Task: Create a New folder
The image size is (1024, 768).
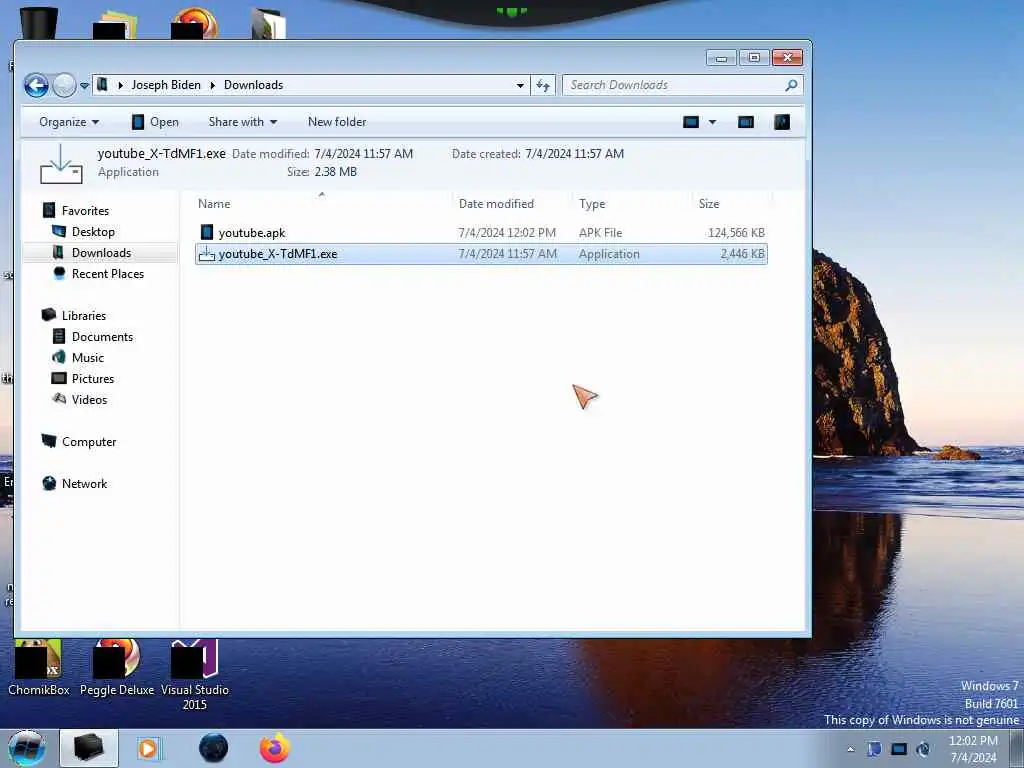Action: click(x=337, y=122)
